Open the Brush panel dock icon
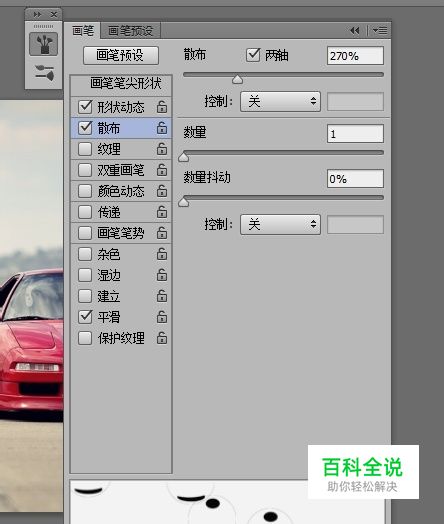This screenshot has width=444, height=524. tap(44, 44)
